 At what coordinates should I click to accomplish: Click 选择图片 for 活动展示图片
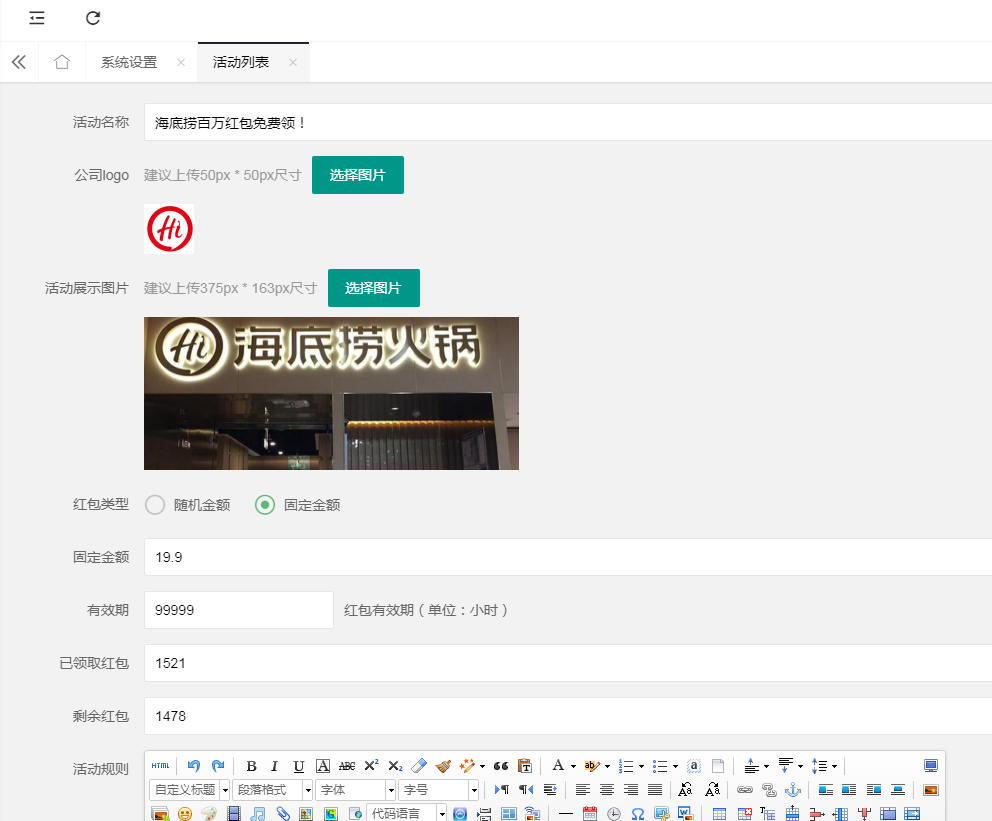[373, 288]
